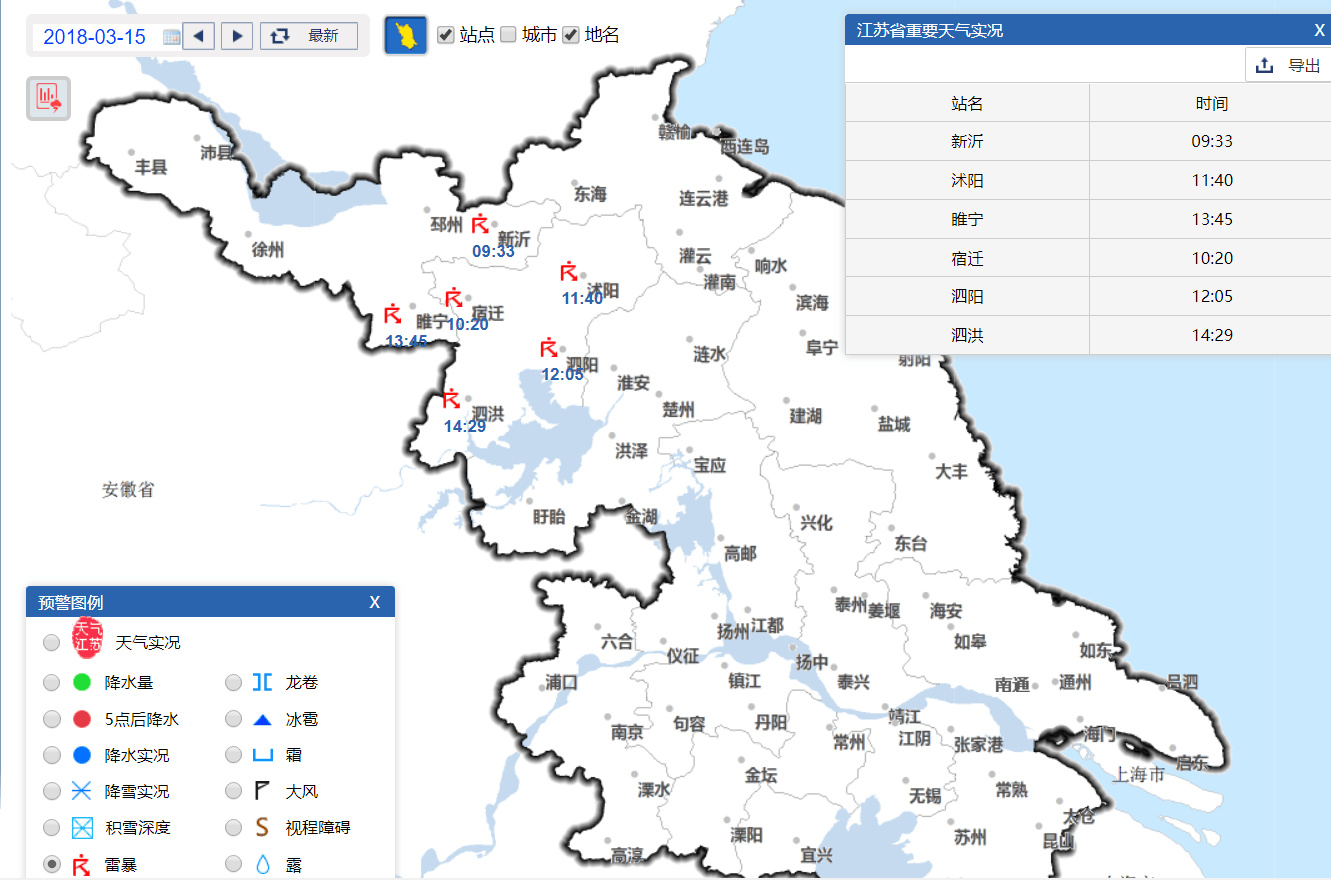
Task: Click the 14:29 time cell
Action: point(1211,335)
